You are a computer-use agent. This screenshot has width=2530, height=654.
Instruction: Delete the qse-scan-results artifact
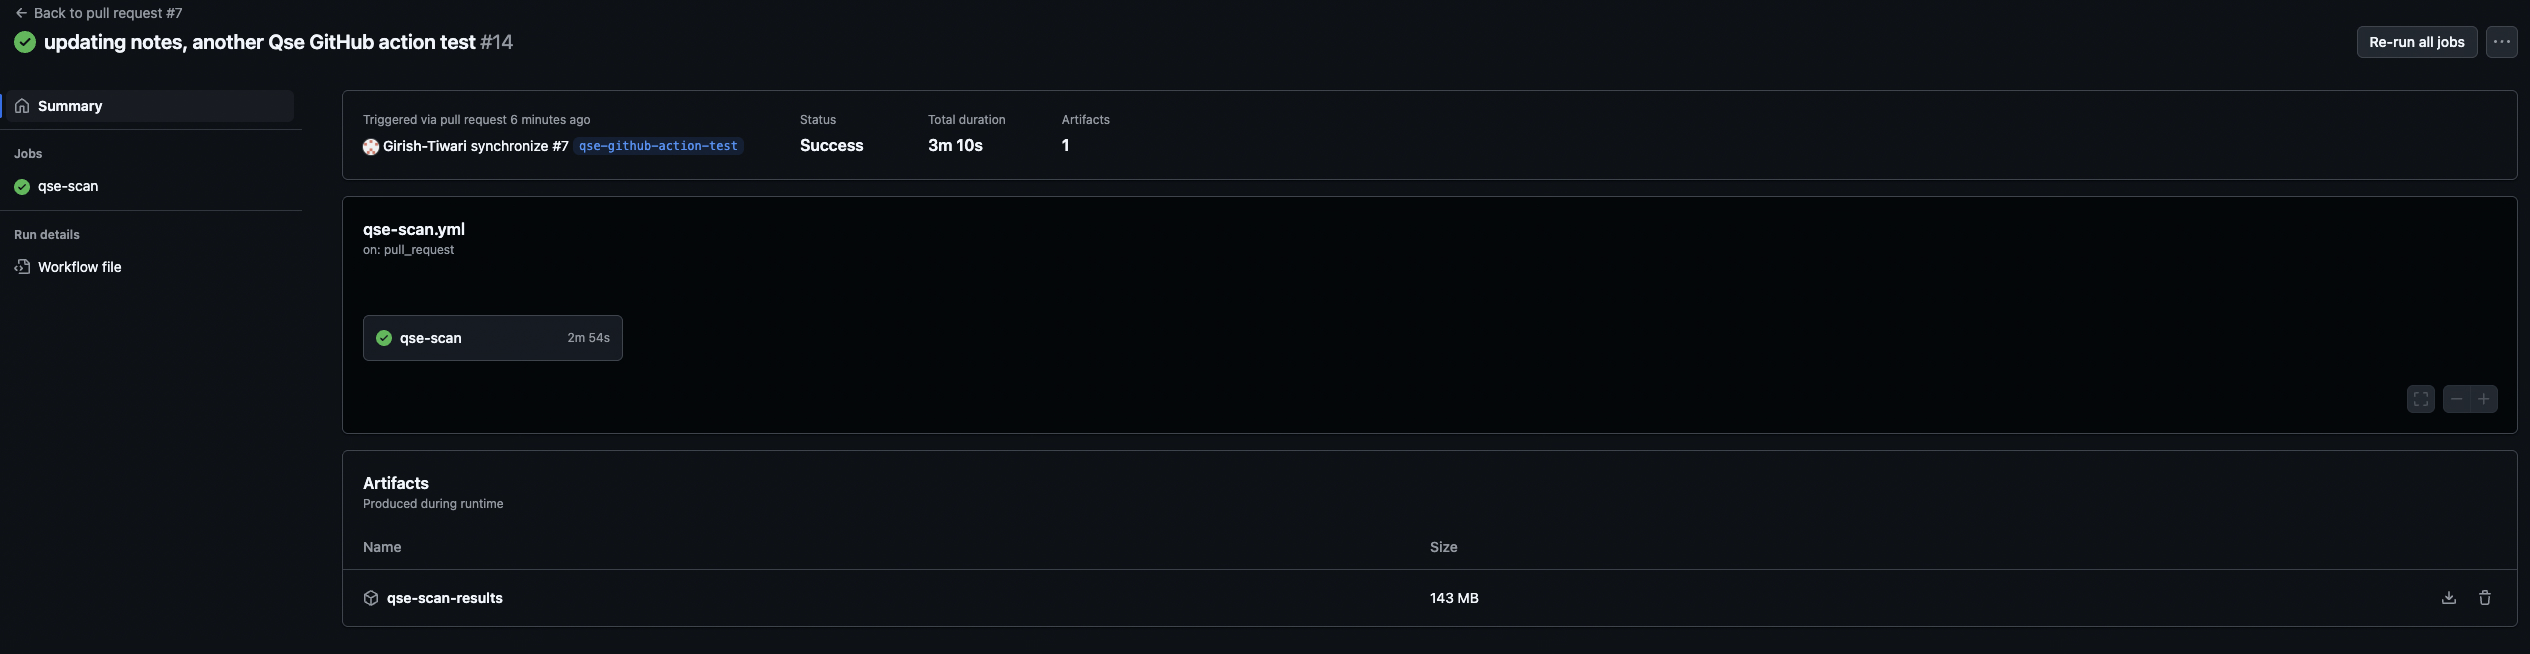[2484, 598]
